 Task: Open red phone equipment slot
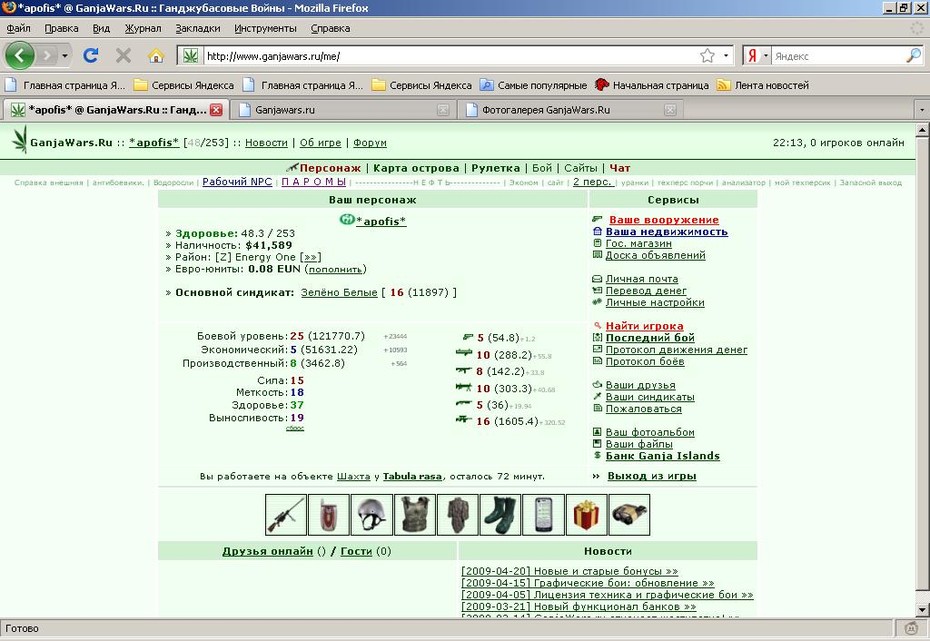329,515
